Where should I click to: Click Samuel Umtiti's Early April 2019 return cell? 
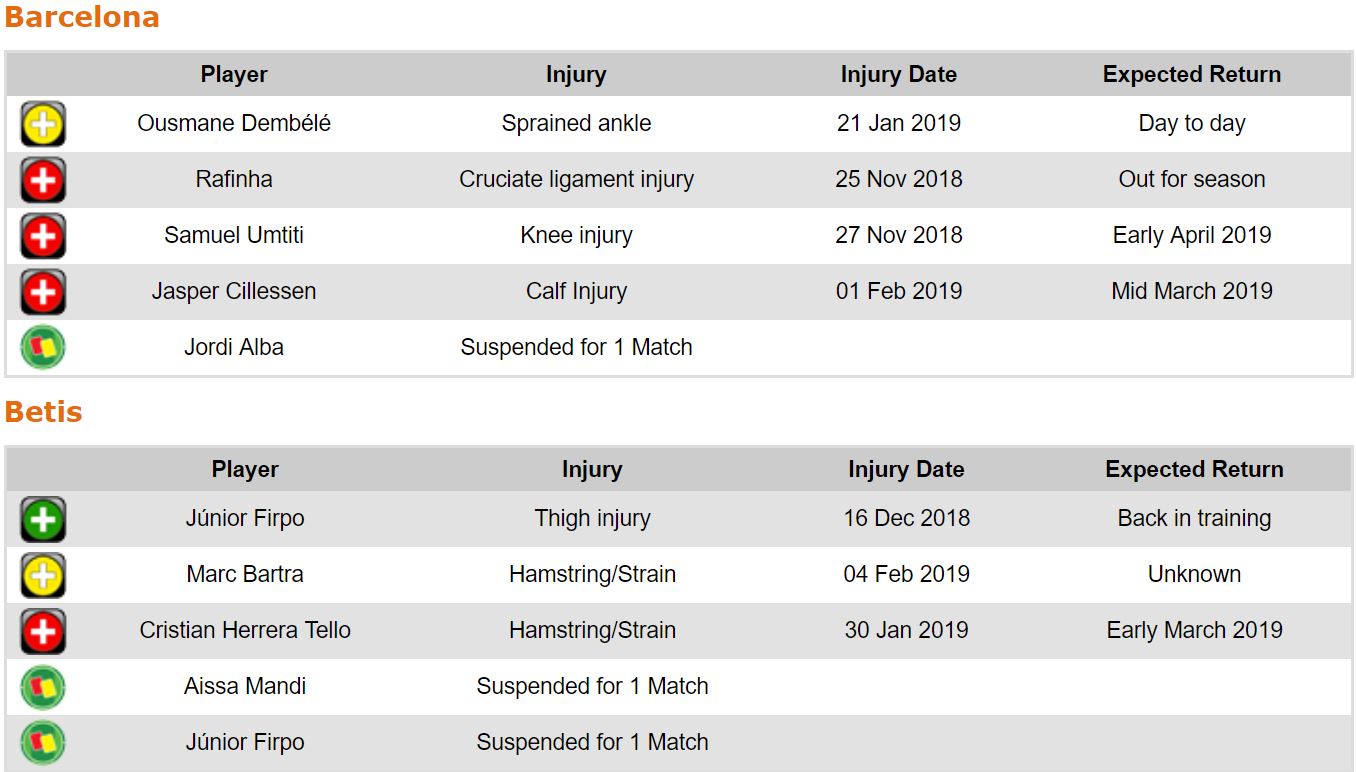[x=1192, y=236]
